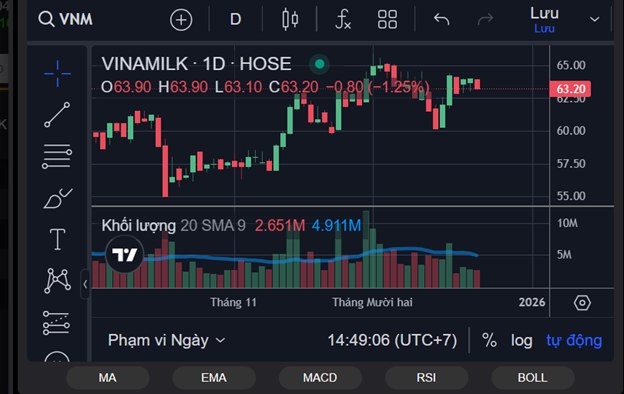Viewport: 624px width, 394px height.
Task: Select the MACD indicator tab
Action: point(320,378)
